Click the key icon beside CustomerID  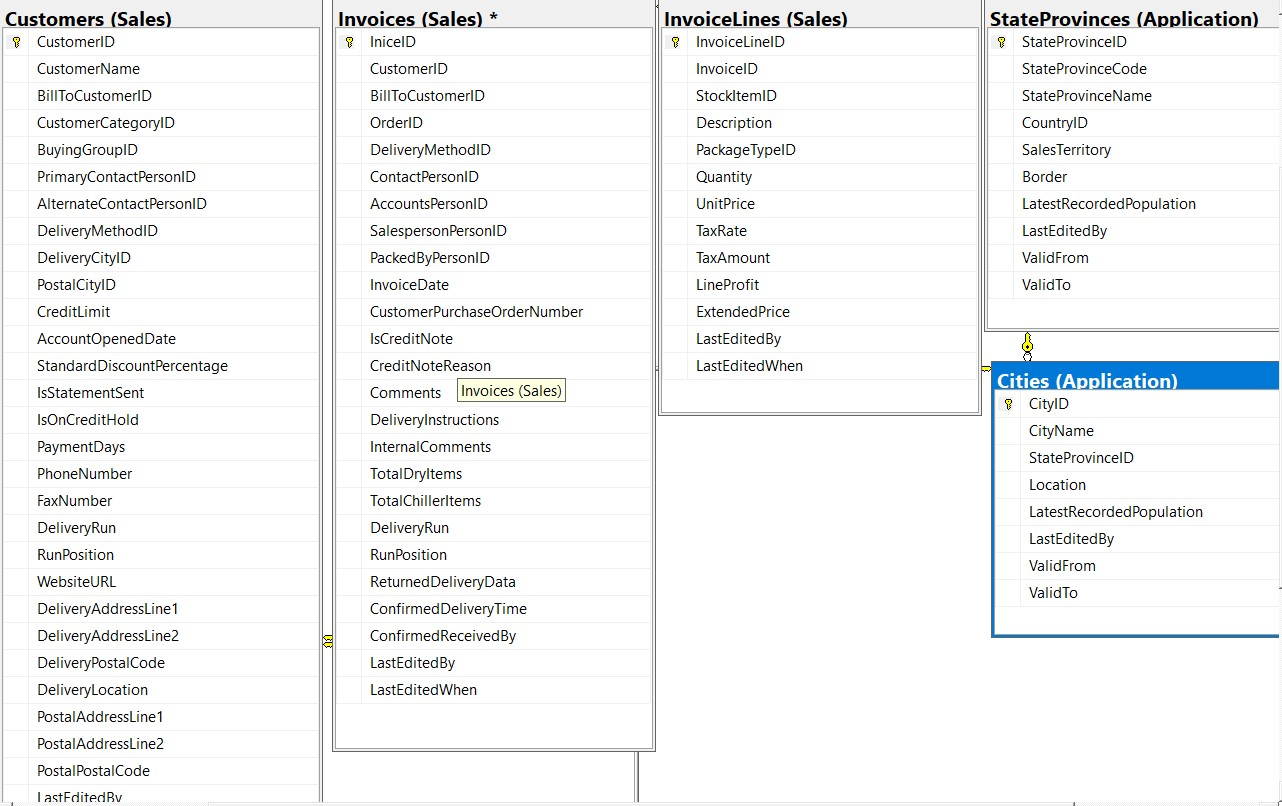tap(18, 42)
